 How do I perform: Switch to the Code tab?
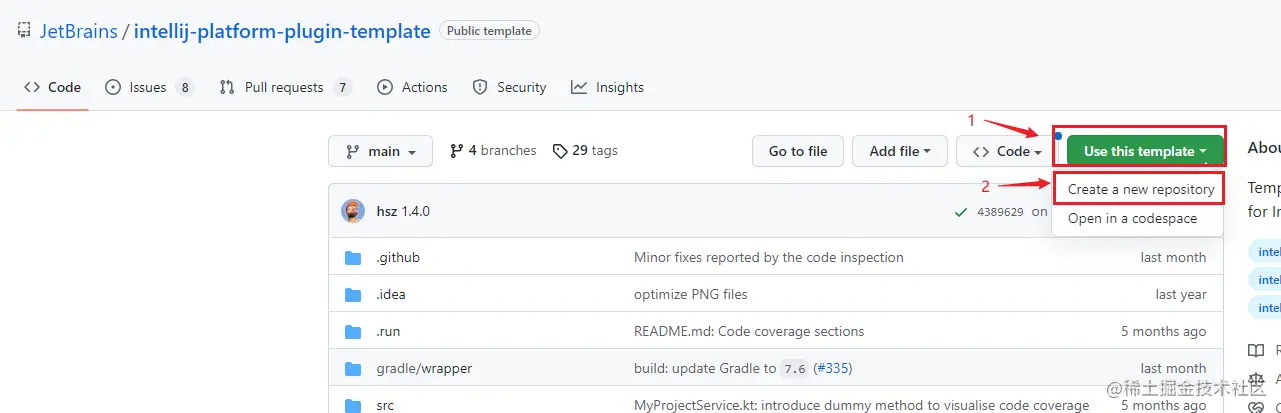(53, 87)
